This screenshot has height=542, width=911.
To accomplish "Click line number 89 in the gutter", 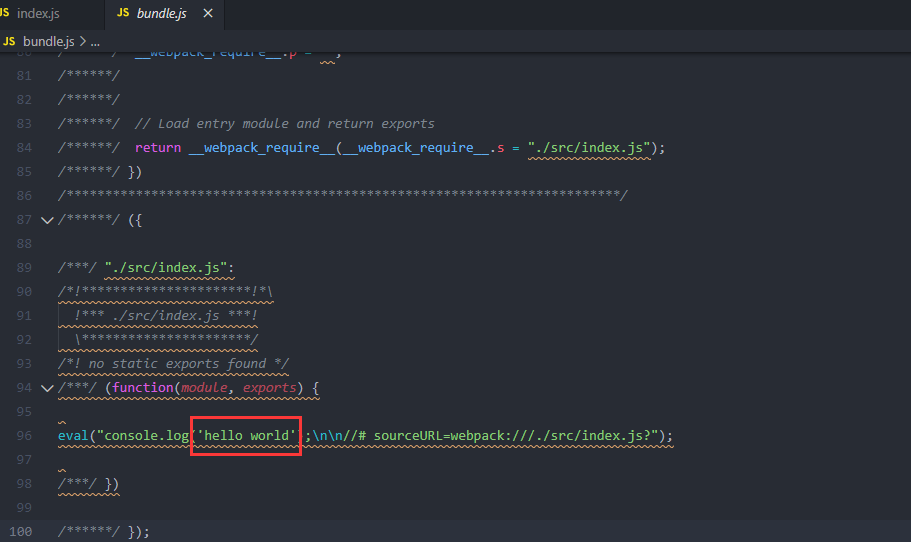I will 24,268.
